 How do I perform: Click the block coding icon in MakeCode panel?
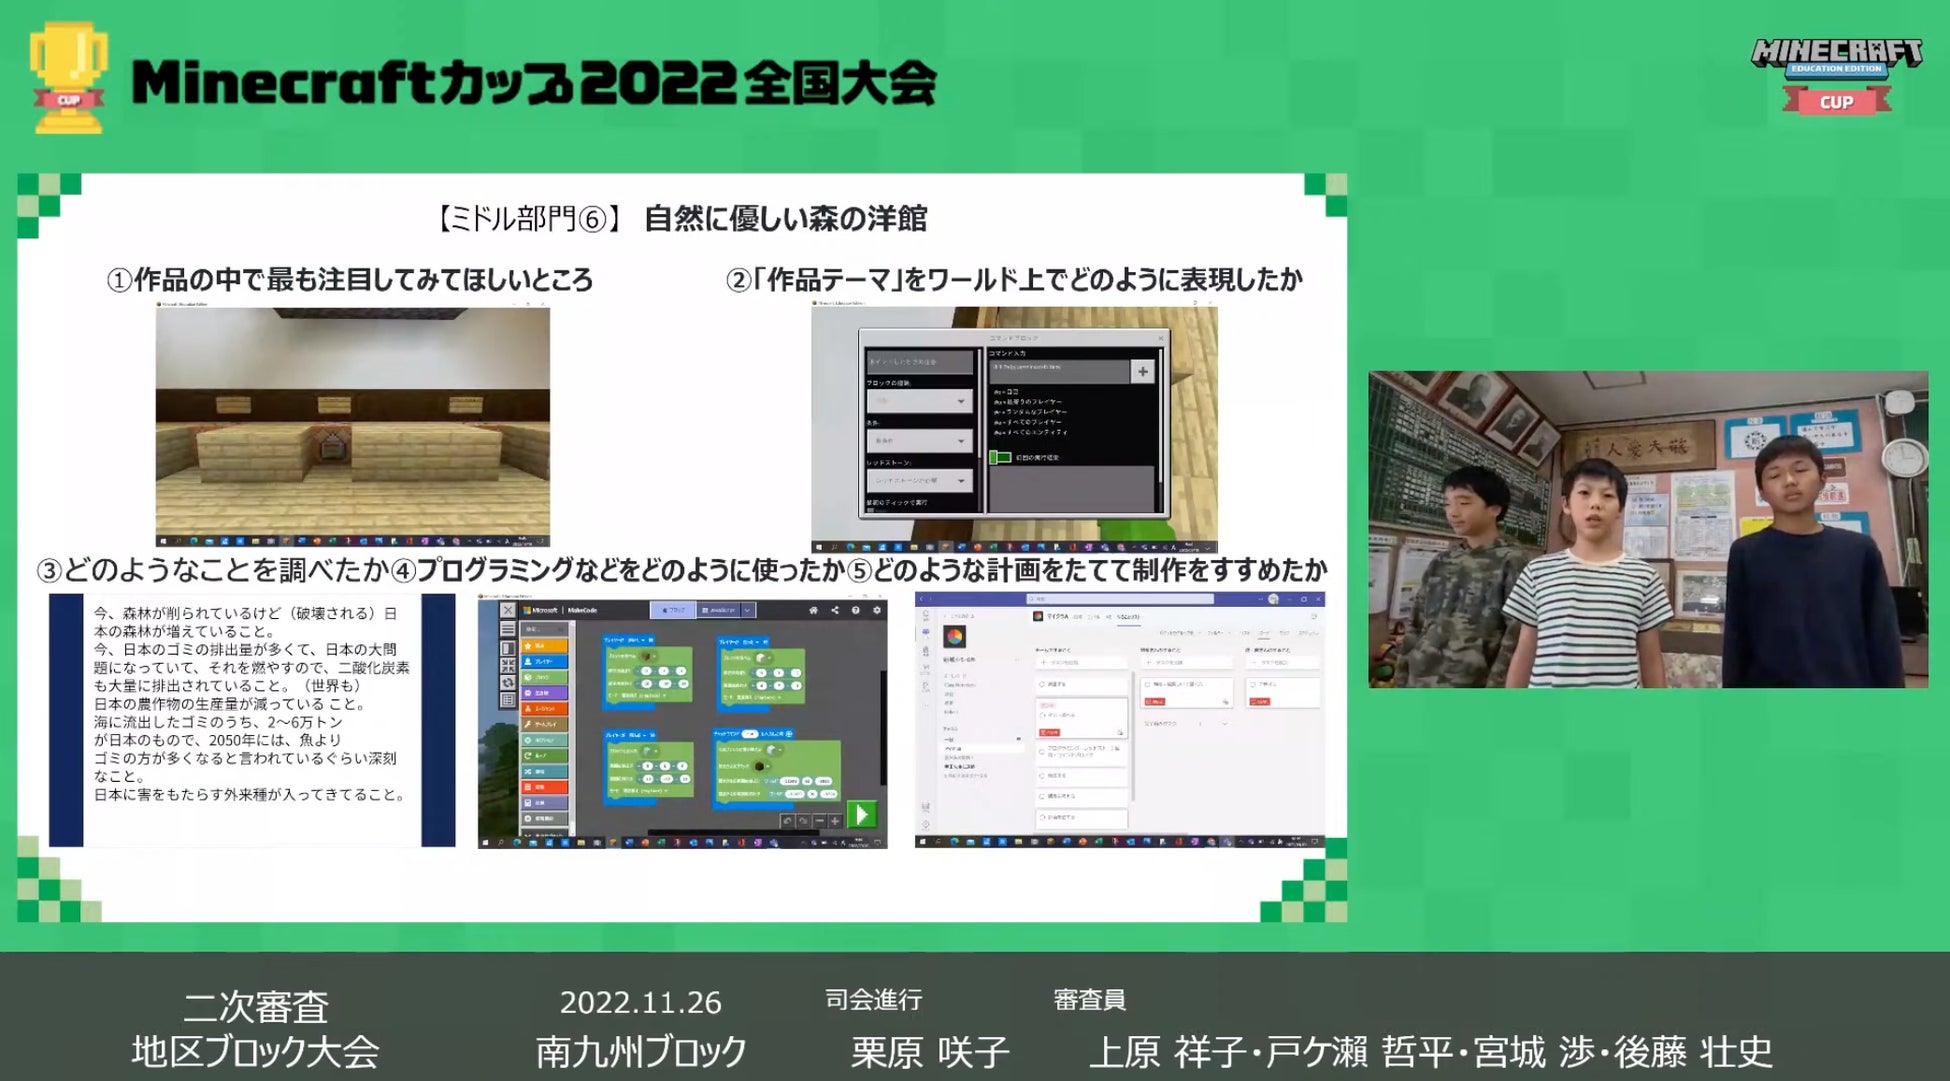(666, 612)
